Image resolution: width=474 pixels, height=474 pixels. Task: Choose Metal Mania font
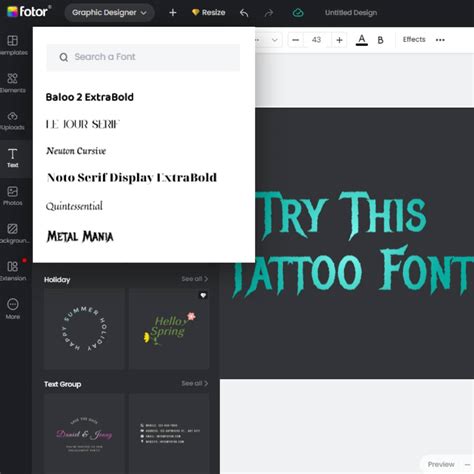(x=80, y=236)
